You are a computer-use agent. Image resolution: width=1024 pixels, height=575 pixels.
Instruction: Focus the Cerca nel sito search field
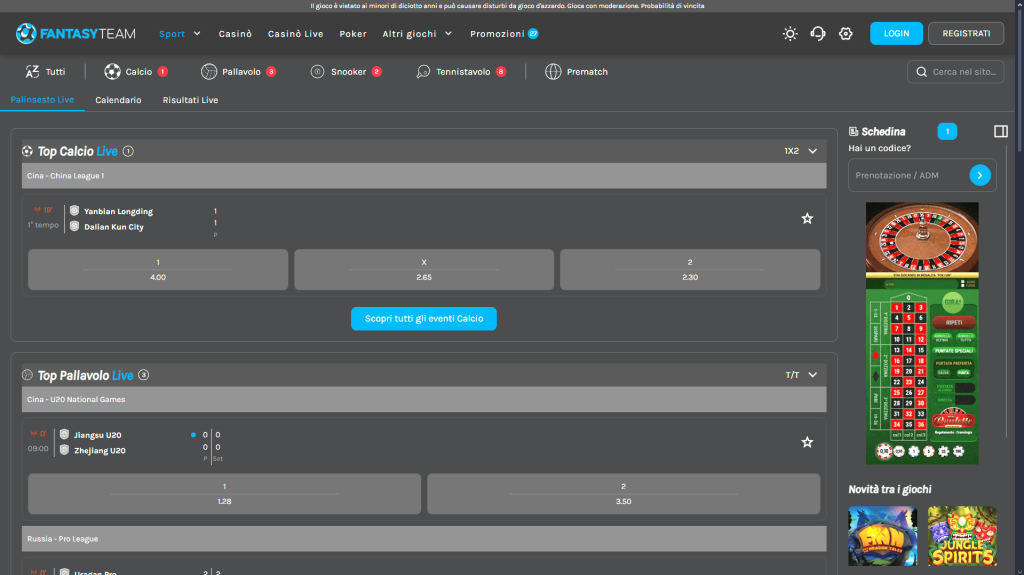coord(955,72)
